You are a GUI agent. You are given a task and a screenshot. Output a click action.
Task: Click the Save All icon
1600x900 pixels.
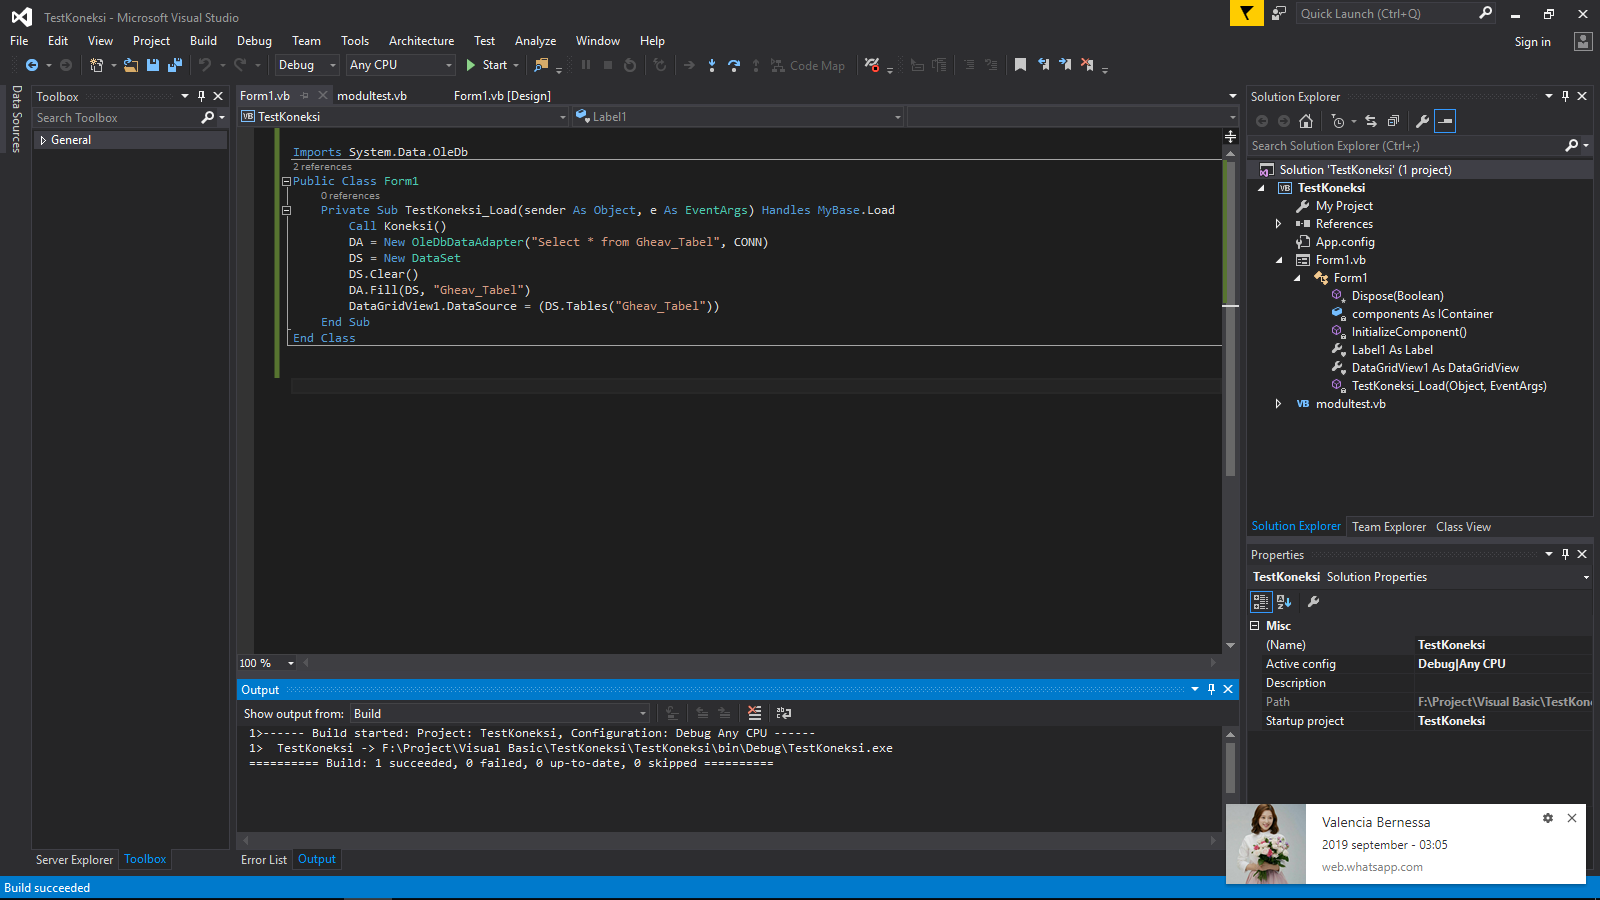tap(174, 65)
